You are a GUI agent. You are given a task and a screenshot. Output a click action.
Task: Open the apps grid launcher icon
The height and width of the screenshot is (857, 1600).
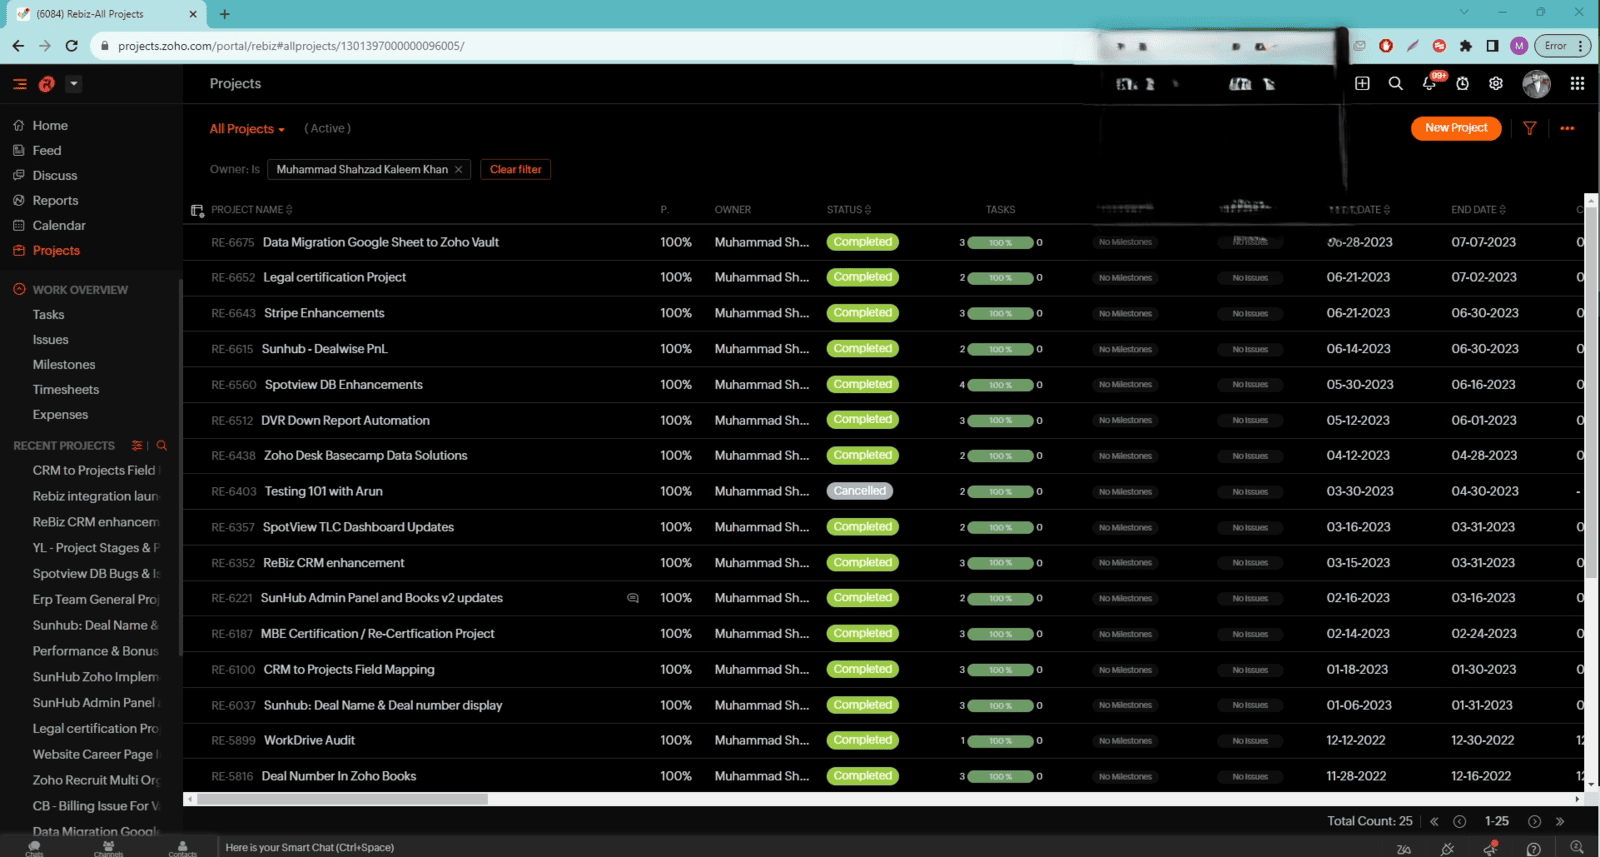tap(1577, 84)
